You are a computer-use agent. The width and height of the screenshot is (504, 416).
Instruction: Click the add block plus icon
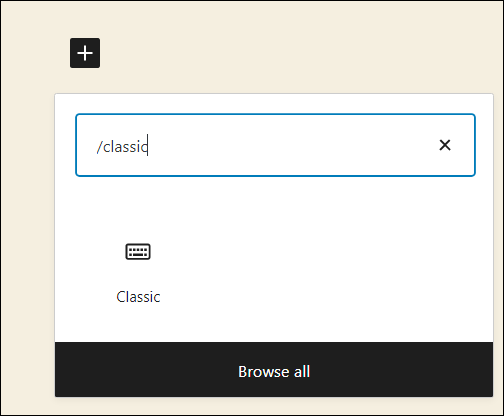coord(85,53)
